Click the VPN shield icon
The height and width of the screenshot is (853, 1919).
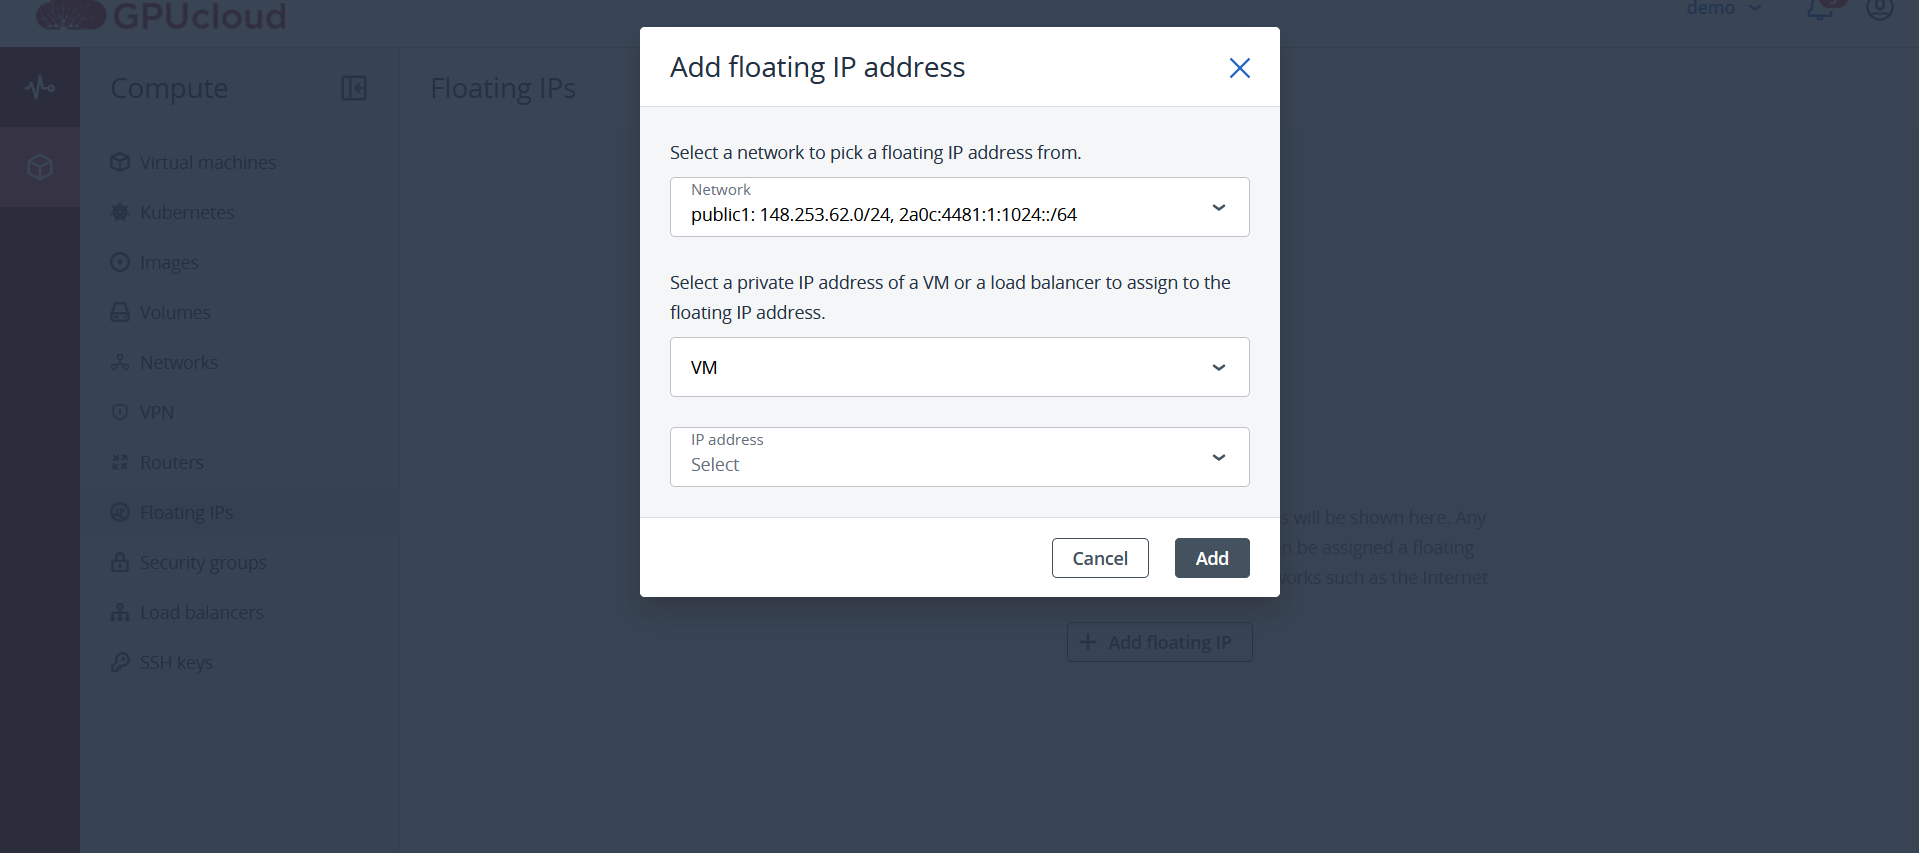pyautogui.click(x=120, y=412)
